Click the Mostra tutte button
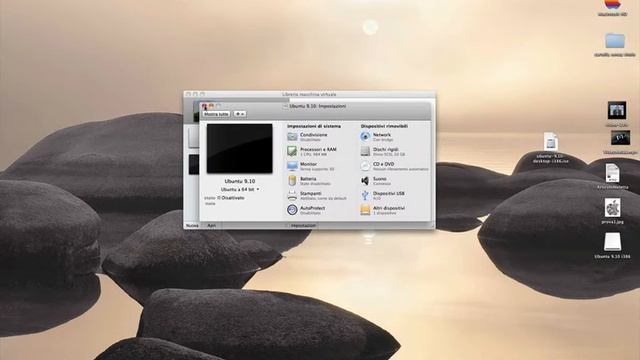Image resolution: width=640 pixels, height=360 pixels. coord(216,114)
